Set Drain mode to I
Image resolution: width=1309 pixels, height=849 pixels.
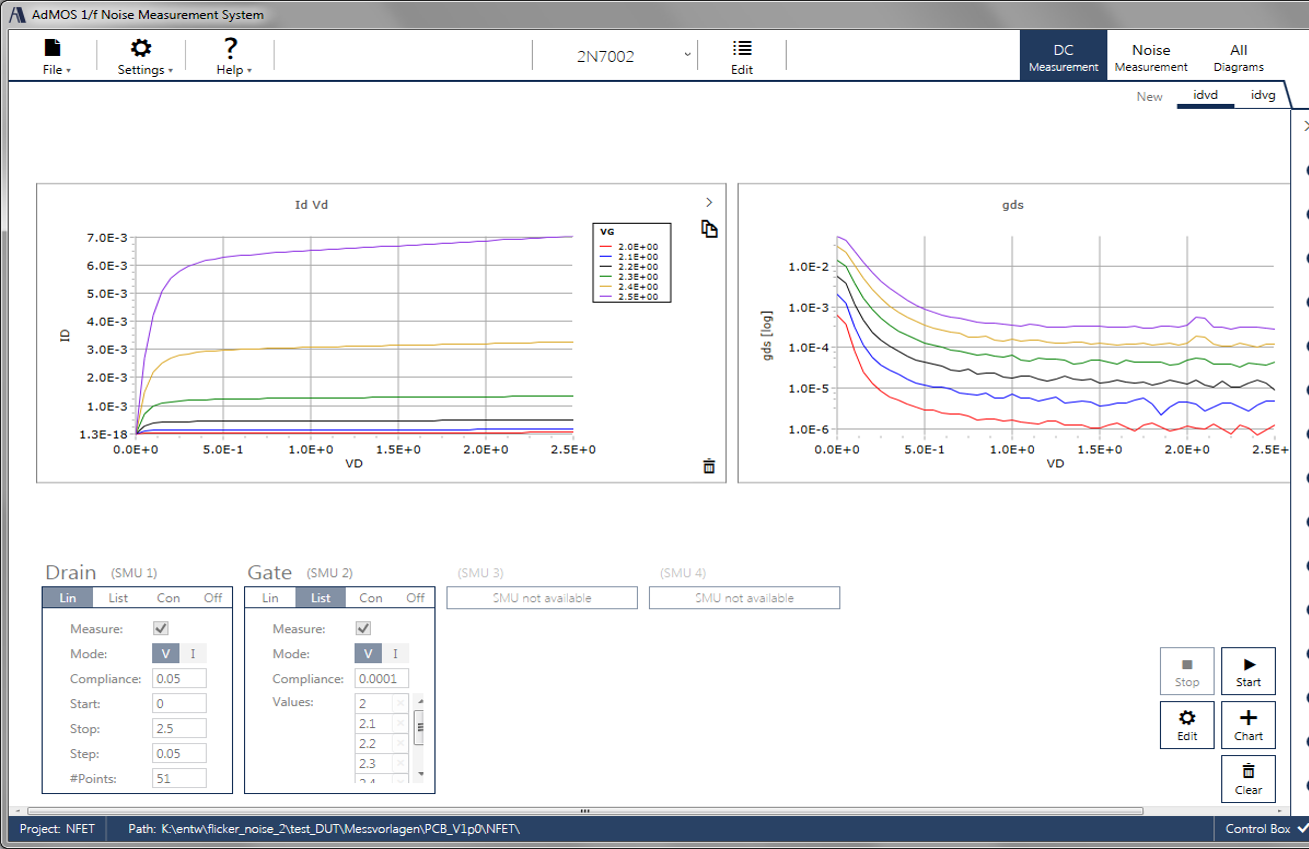pyautogui.click(x=193, y=654)
